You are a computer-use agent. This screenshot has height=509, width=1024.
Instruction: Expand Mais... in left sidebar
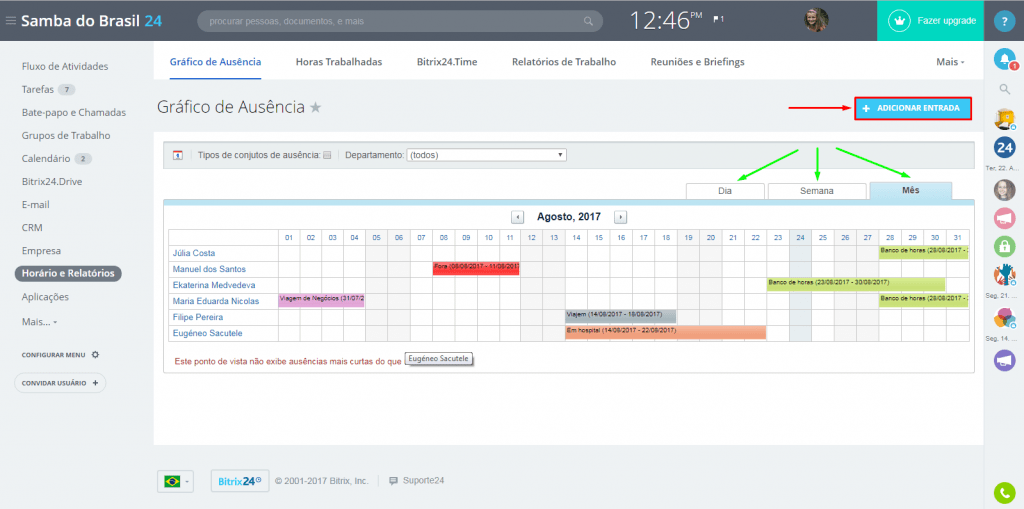click(x=39, y=322)
